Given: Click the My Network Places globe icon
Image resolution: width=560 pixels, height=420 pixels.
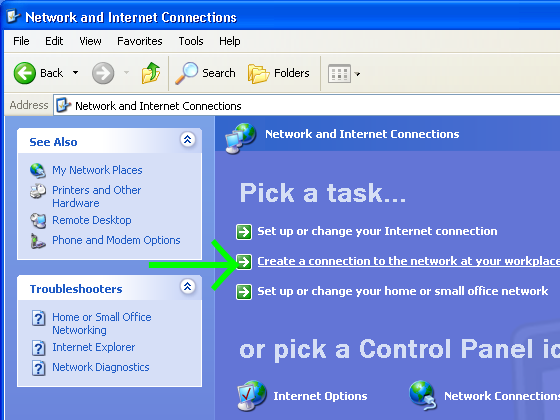Looking at the screenshot, I should click(38, 170).
